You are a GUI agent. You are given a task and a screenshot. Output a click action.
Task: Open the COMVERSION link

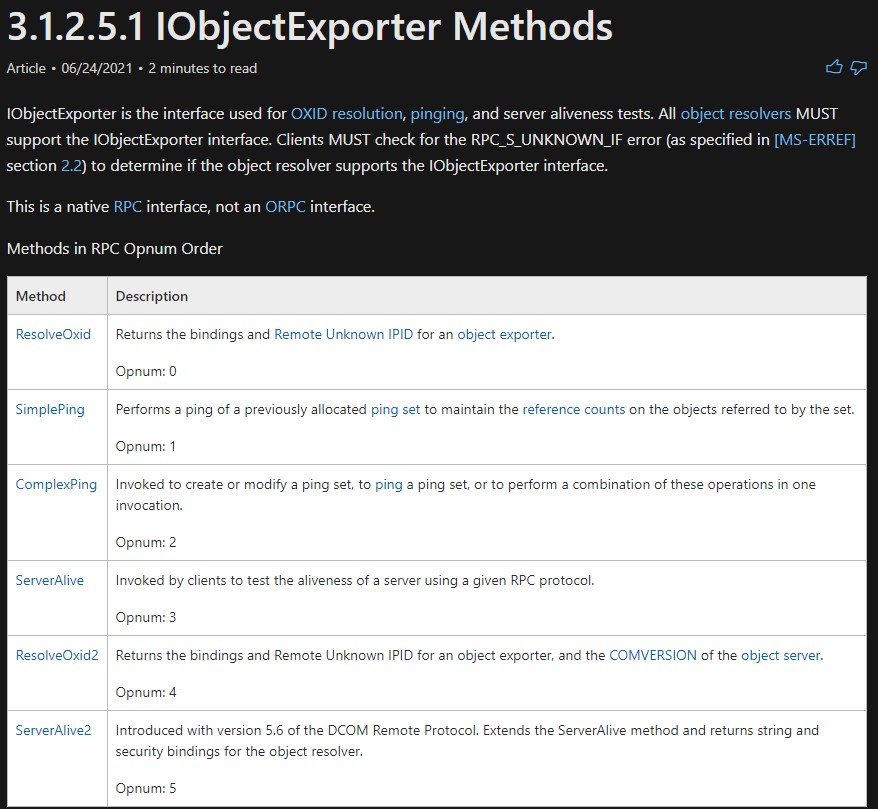click(x=653, y=655)
